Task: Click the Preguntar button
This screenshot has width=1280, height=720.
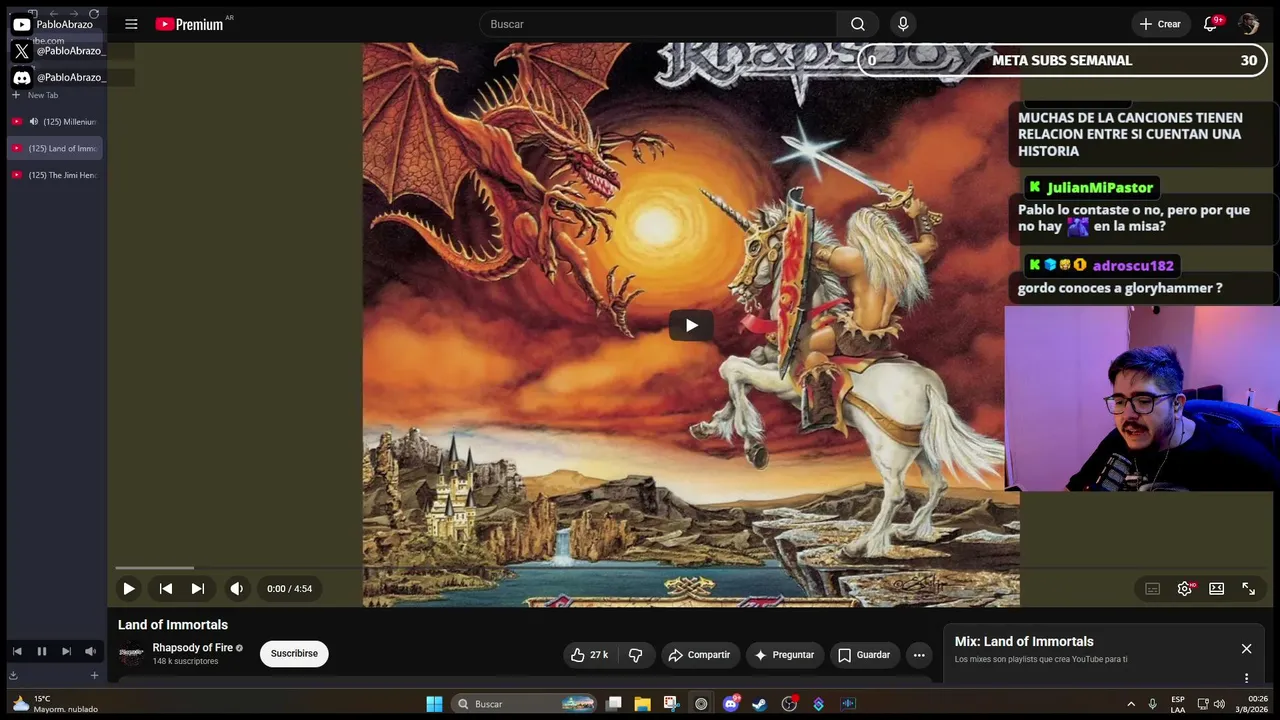Action: click(x=784, y=655)
